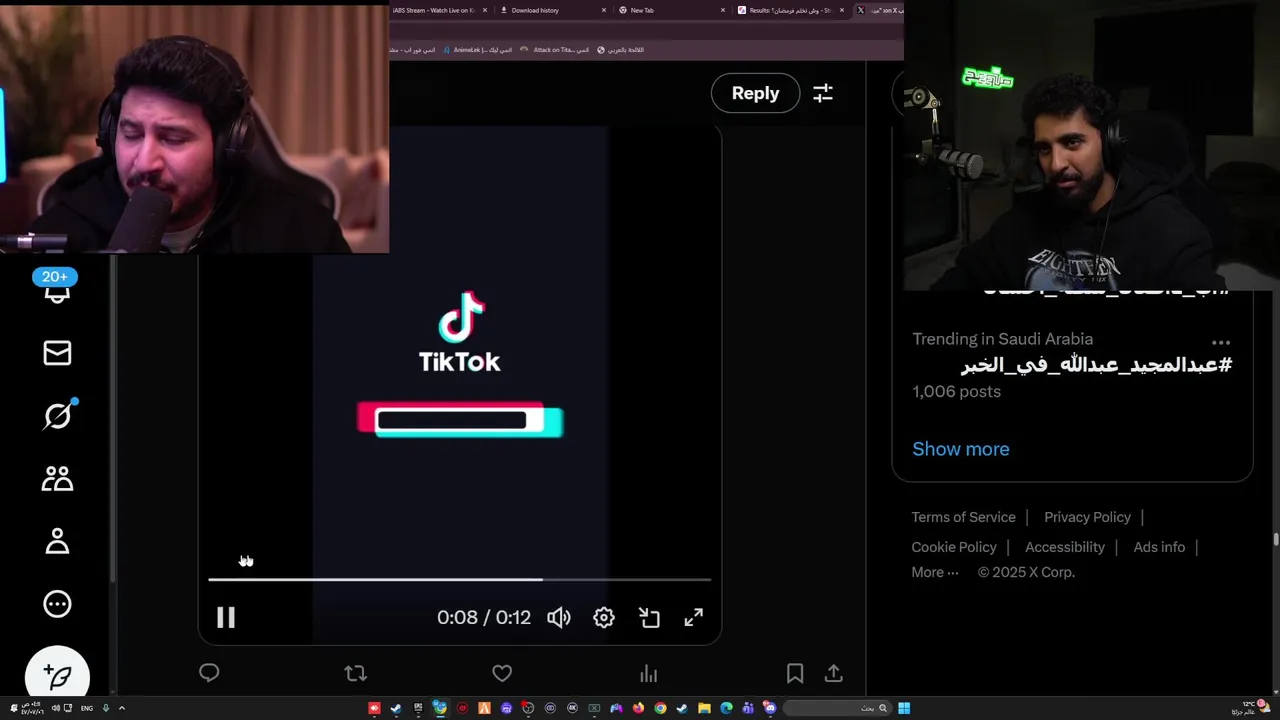
Task: Switch to ABS Stream Watch Live tab
Action: coord(435,10)
